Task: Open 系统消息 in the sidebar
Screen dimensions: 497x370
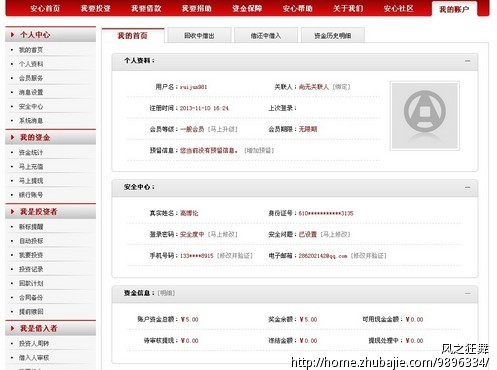Action: pyautogui.click(x=31, y=121)
